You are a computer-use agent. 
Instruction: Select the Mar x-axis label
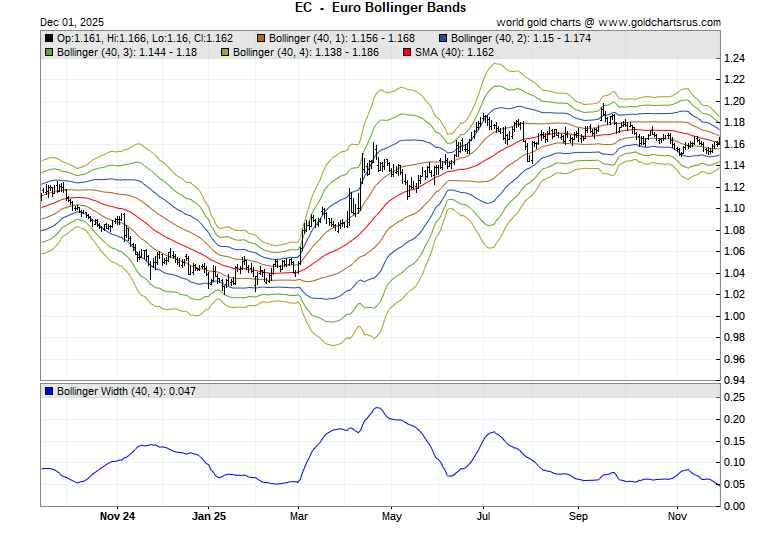299,517
